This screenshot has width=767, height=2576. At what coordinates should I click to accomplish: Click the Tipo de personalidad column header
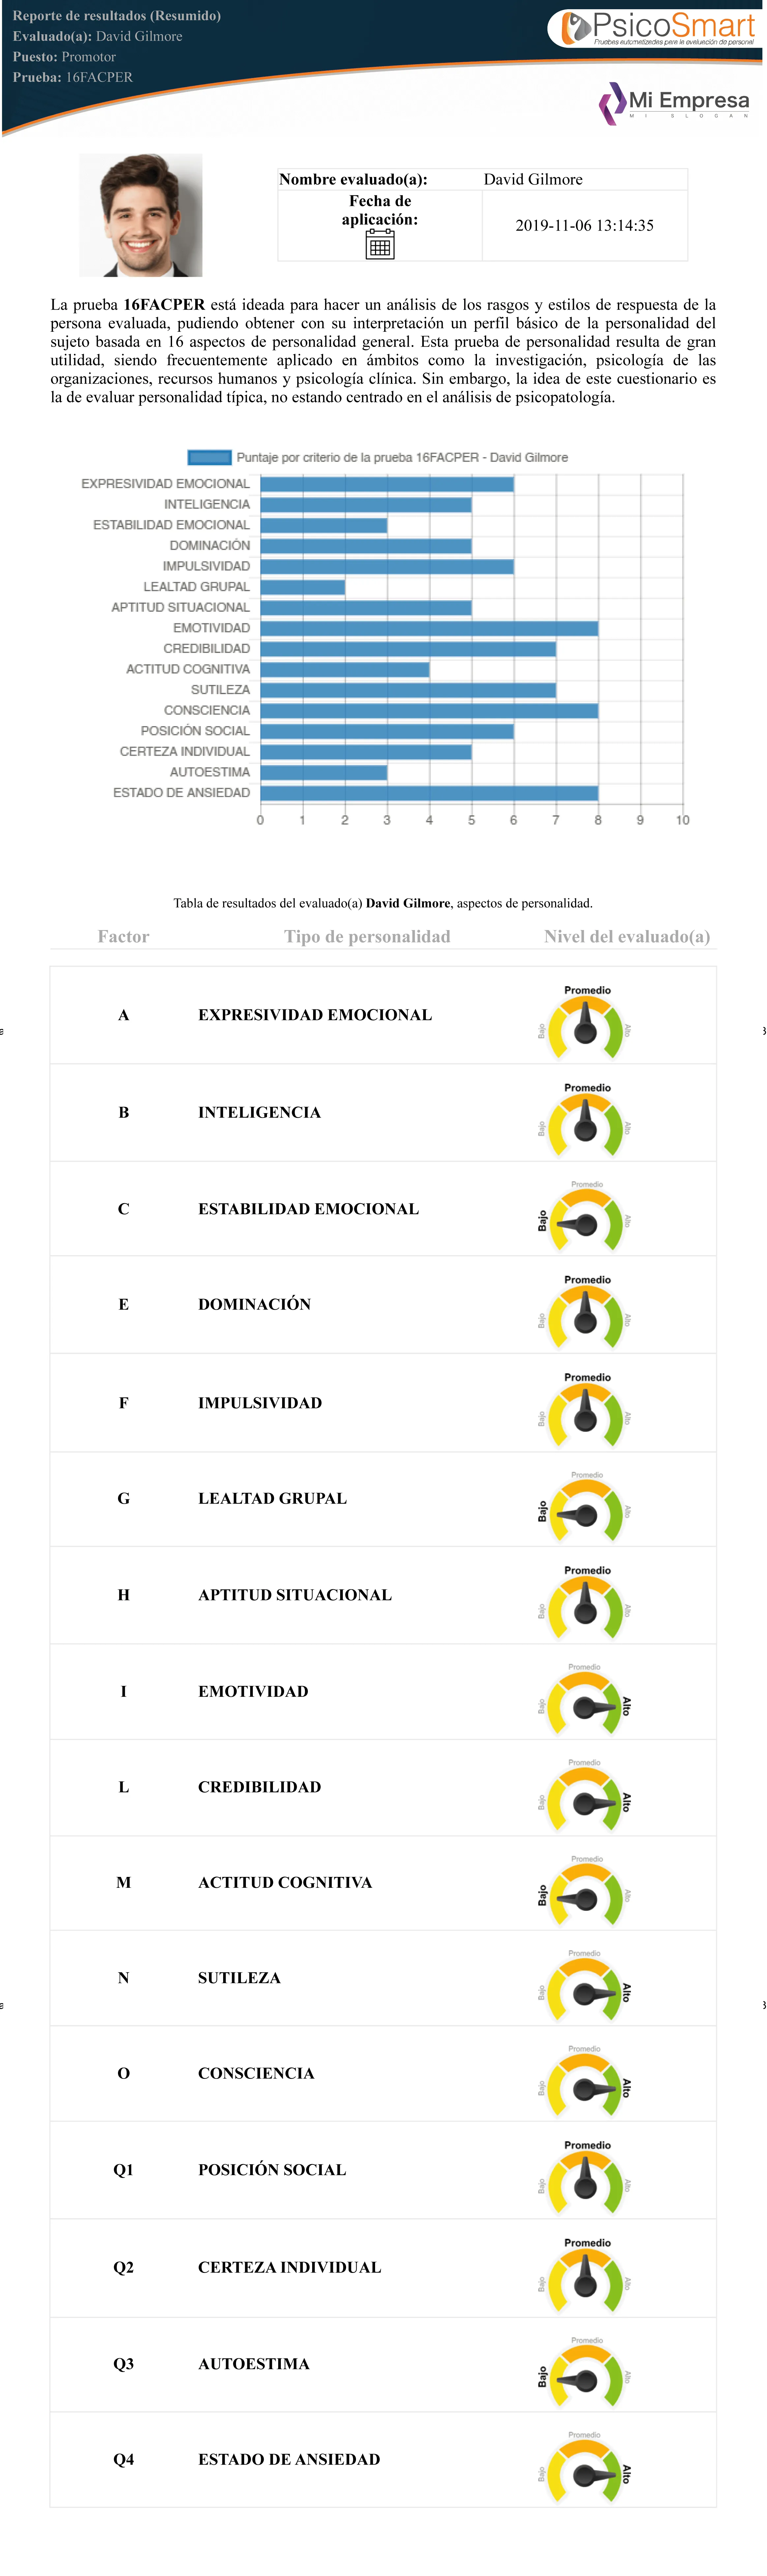tap(367, 936)
